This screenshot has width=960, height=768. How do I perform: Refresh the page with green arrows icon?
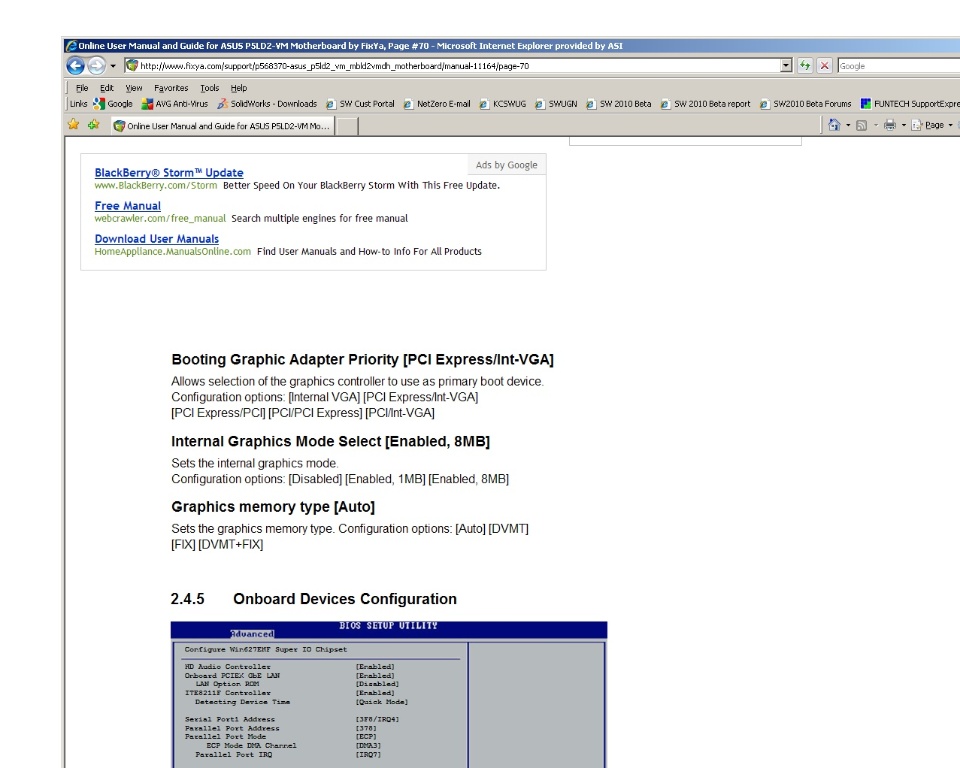[x=805, y=66]
